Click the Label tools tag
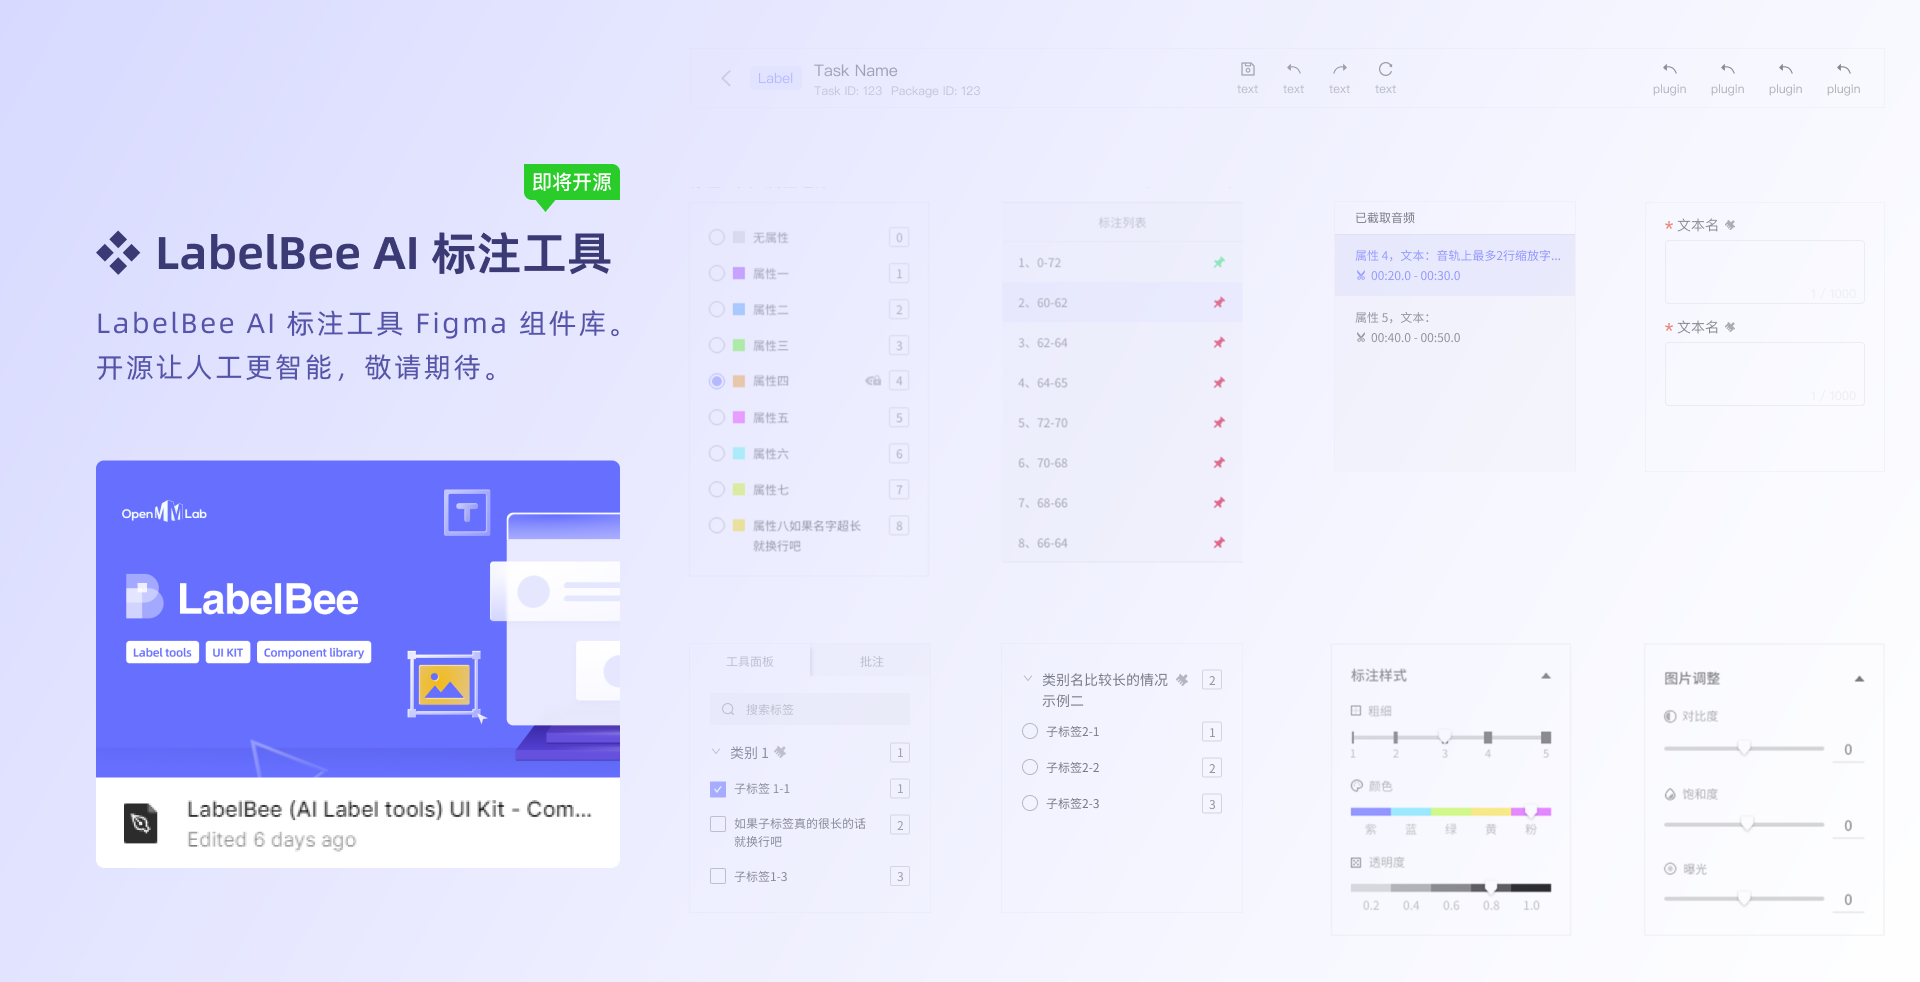The height and width of the screenshot is (982, 1920). point(162,652)
